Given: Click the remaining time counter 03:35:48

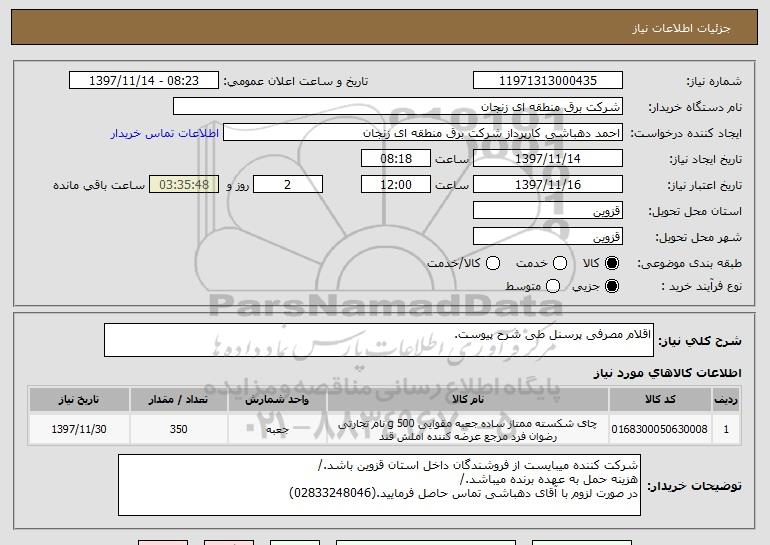Looking at the screenshot, I should [184, 184].
